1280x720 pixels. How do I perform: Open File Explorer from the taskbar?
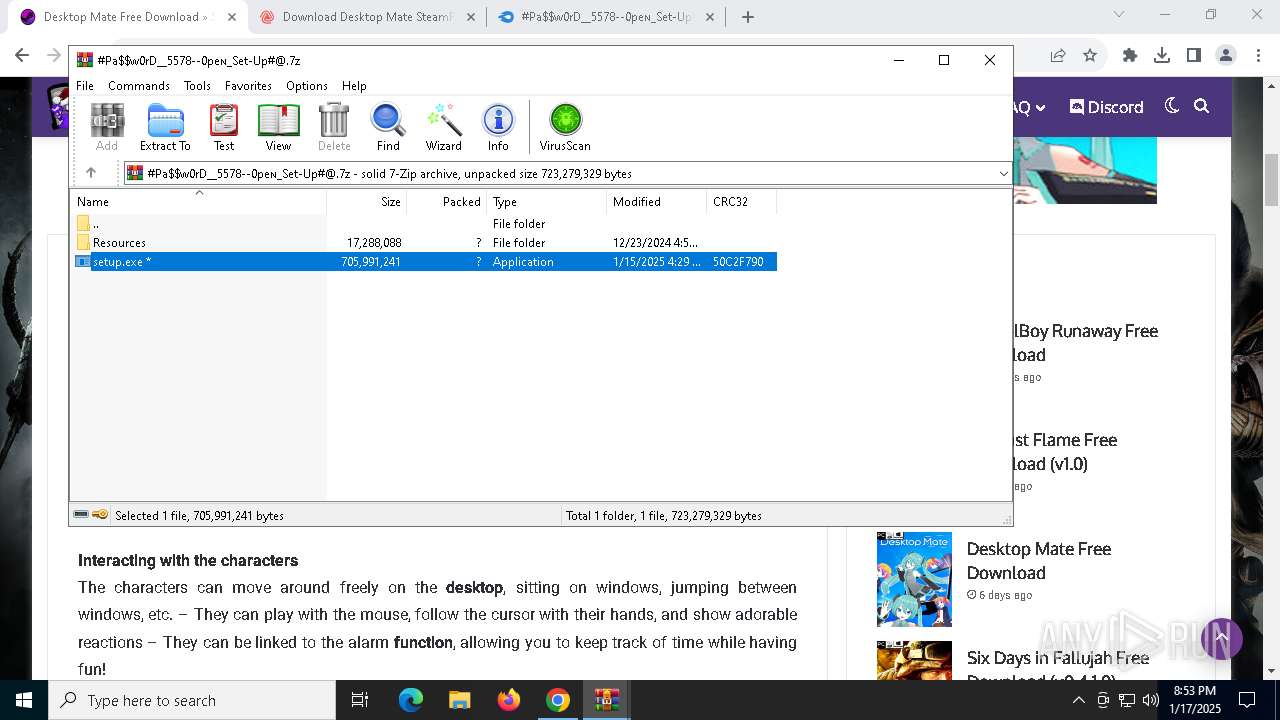point(459,700)
